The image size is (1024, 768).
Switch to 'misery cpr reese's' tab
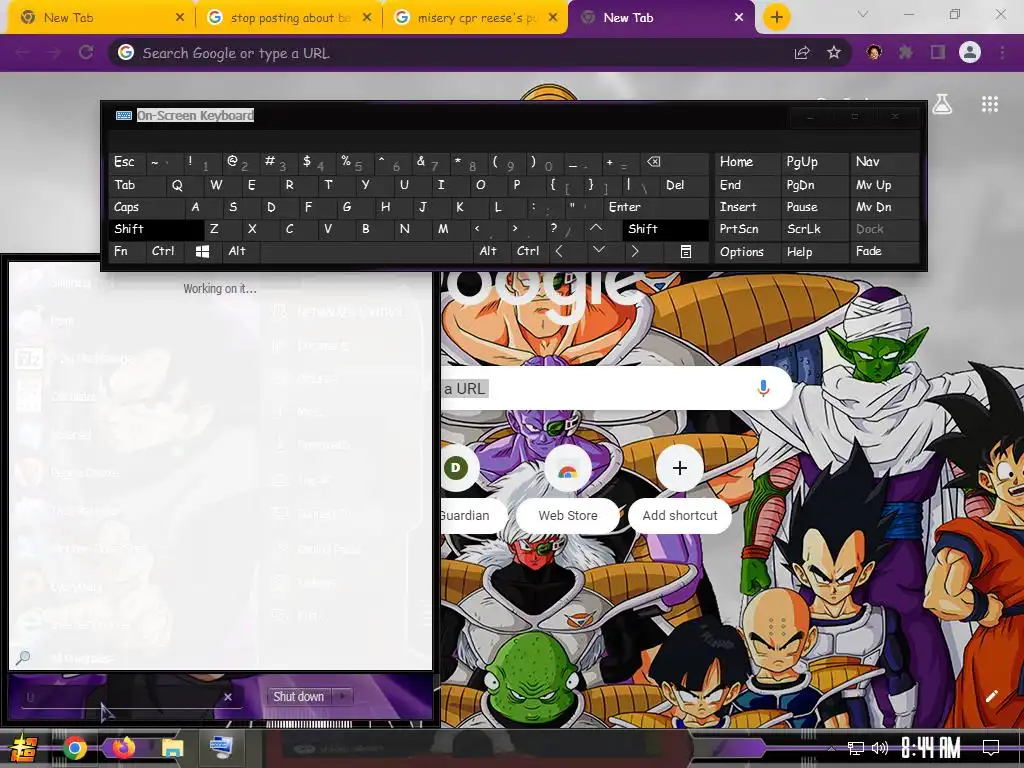[477, 18]
